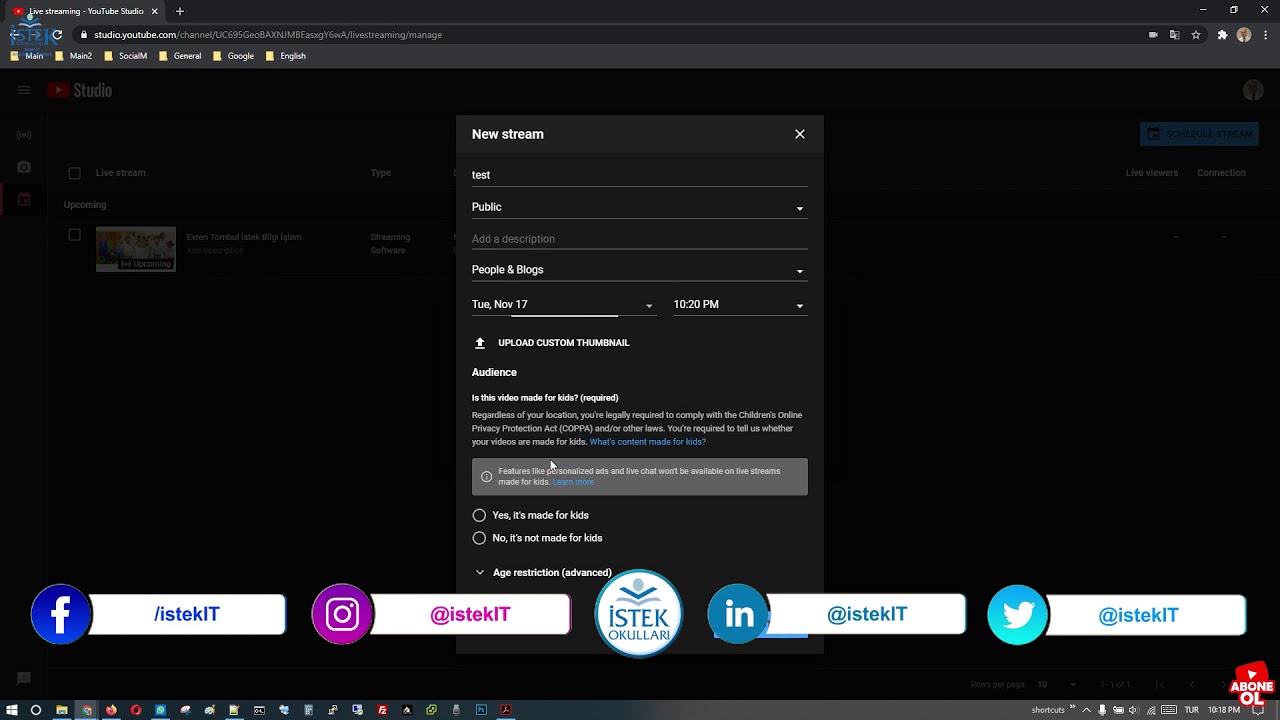1280x720 pixels.
Task: Open the General bookmarks folder
Action: [180, 56]
